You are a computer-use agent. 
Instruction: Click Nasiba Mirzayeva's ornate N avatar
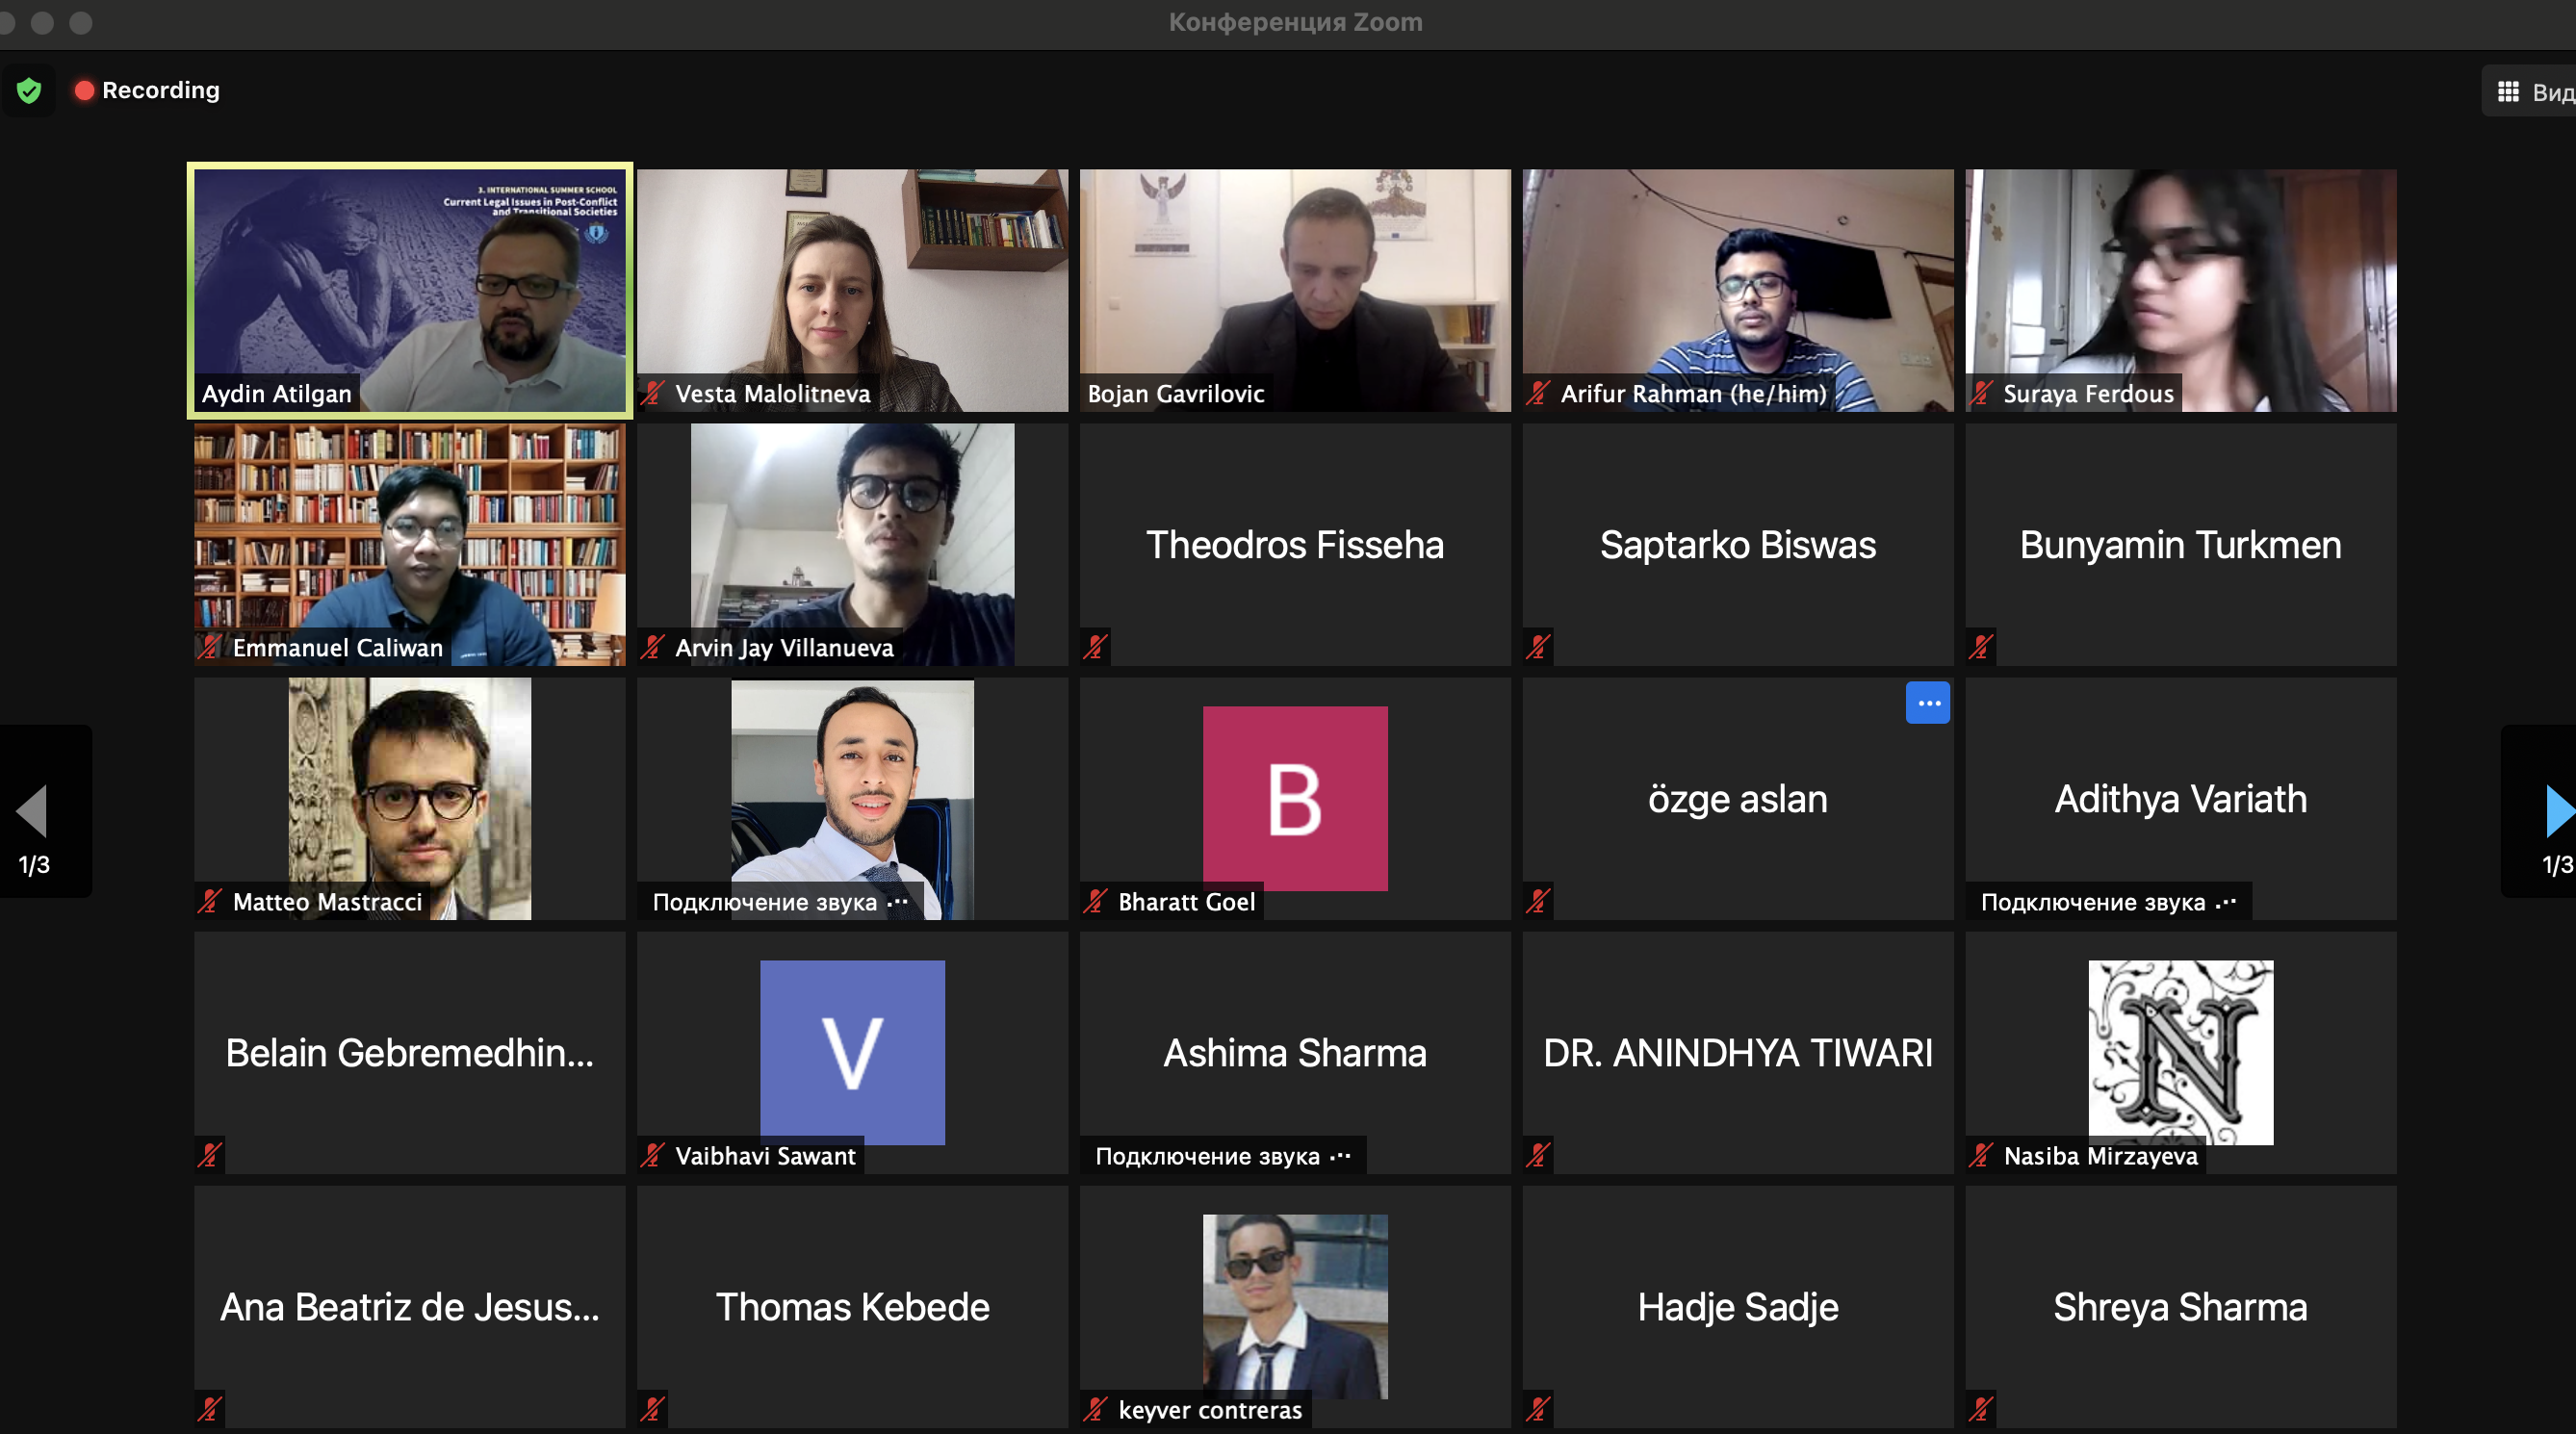(x=2180, y=1051)
